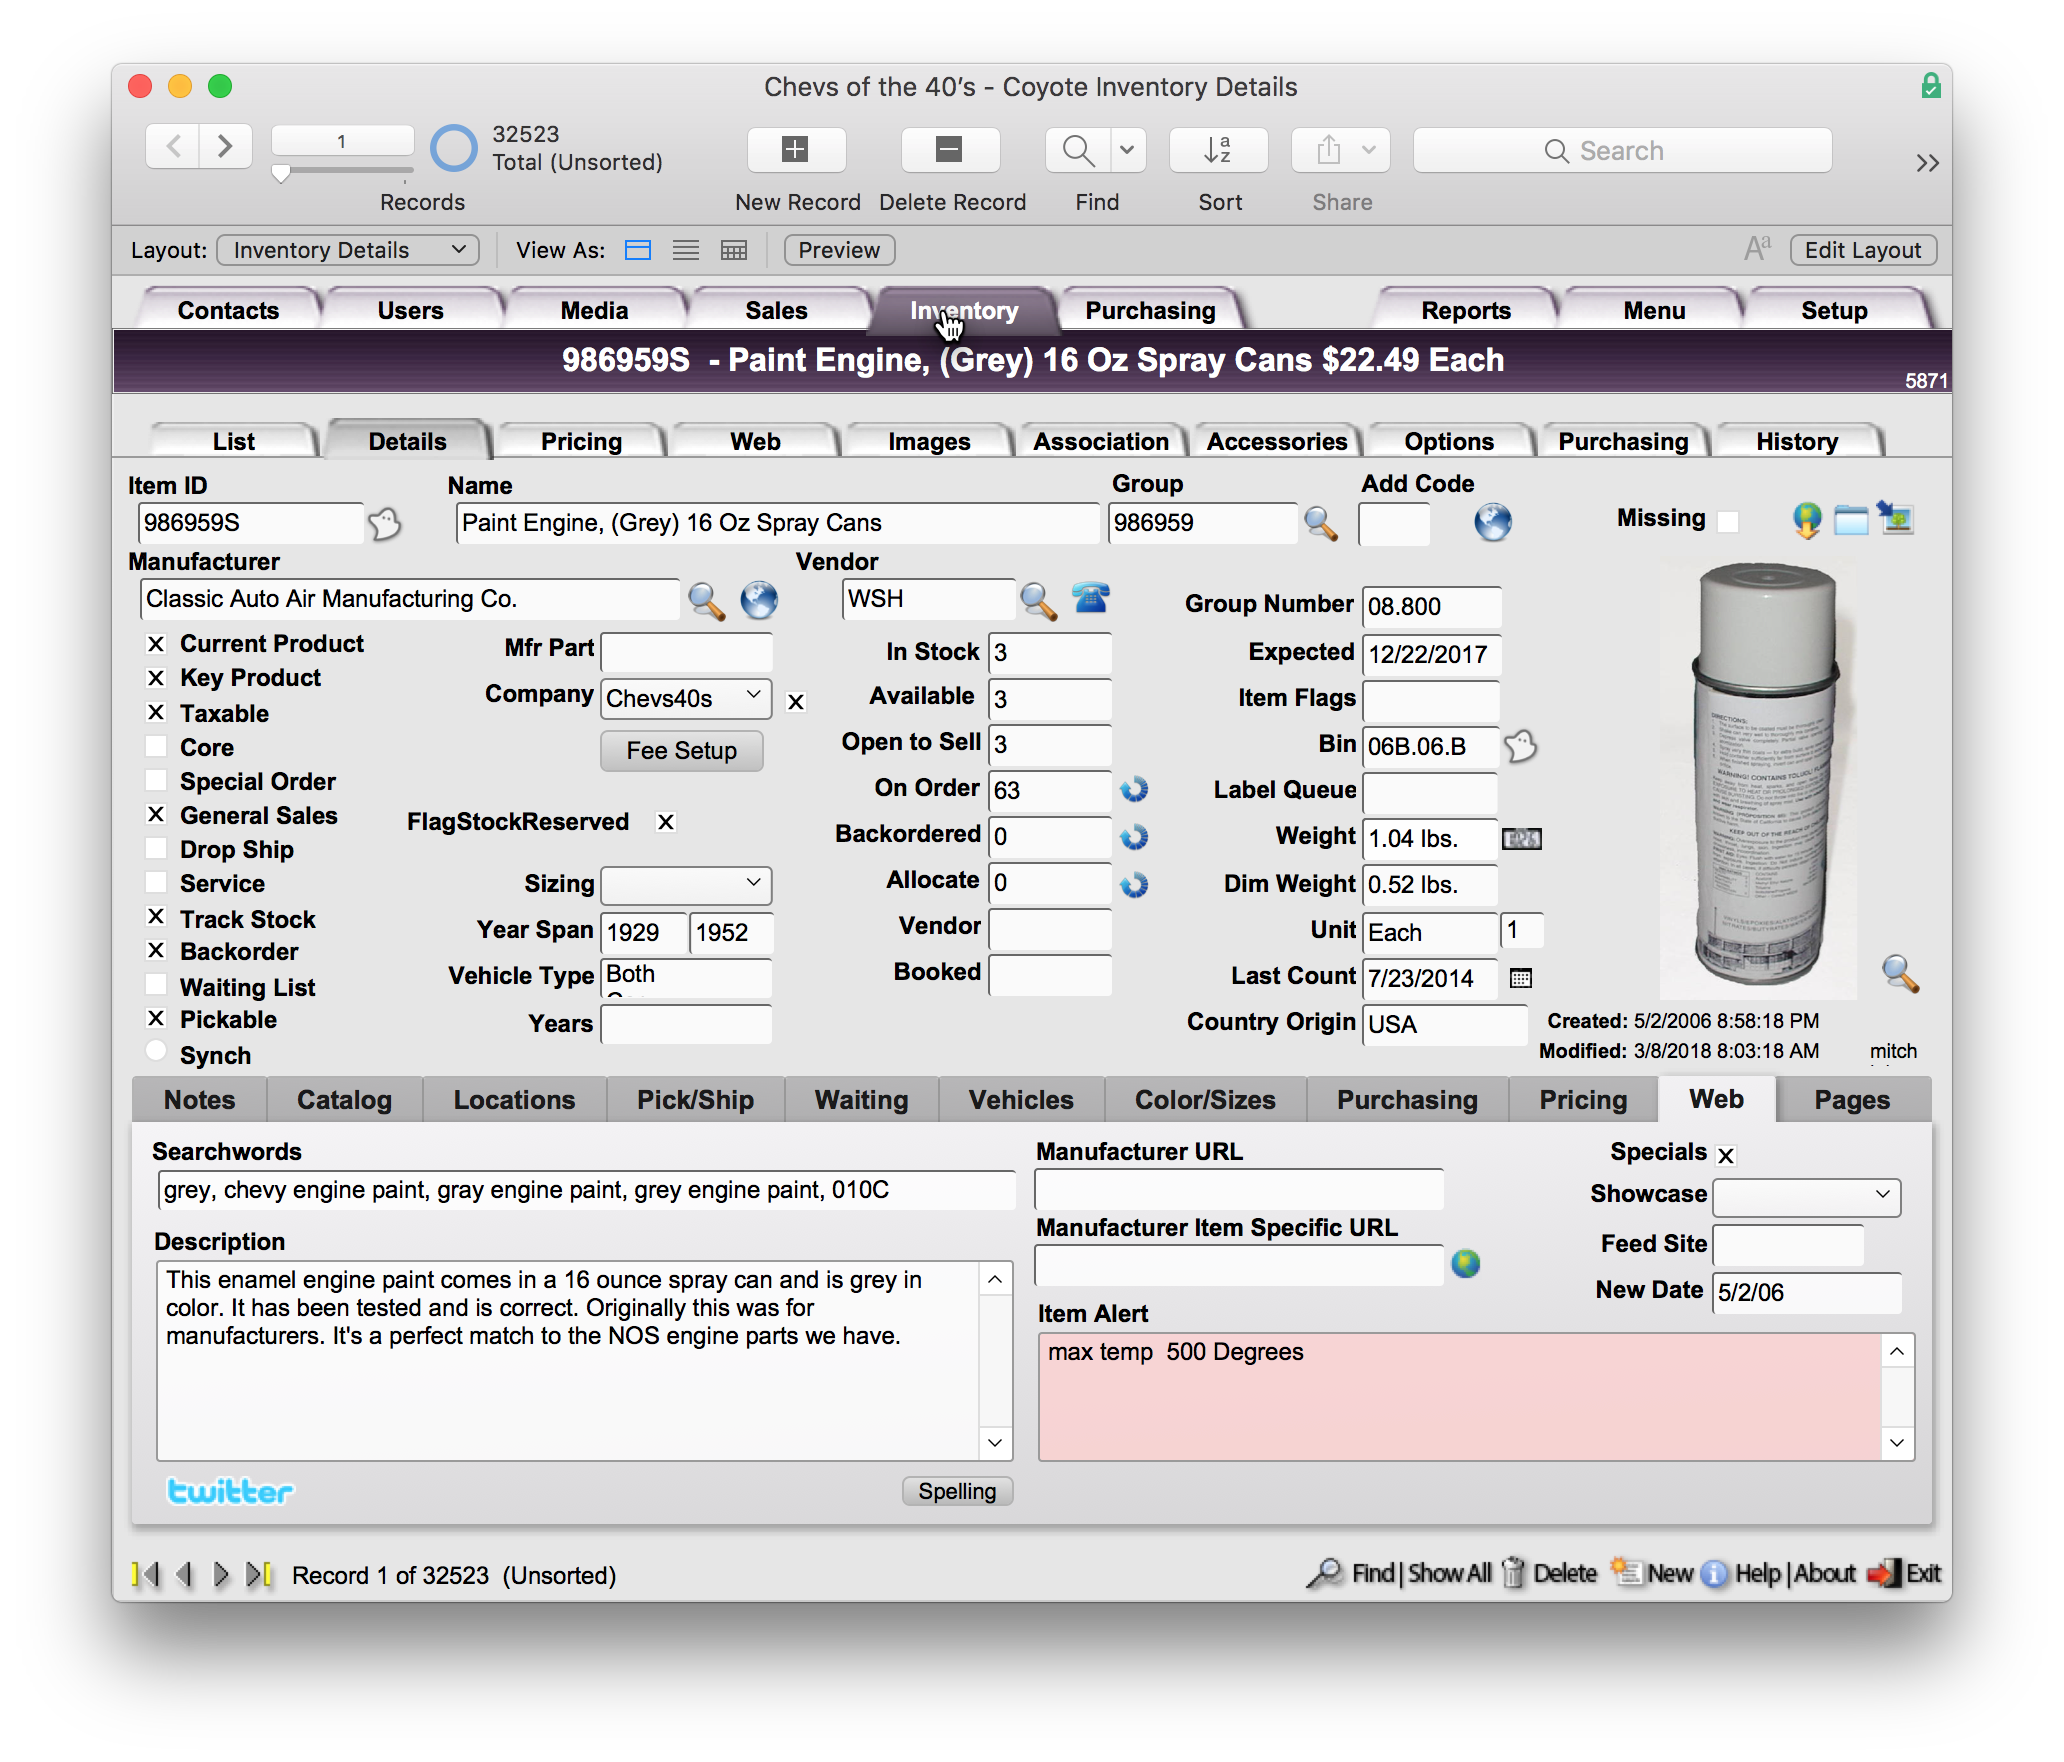Screen dimensions: 2064x1762
Task: Open the Company dropdown showing Chevs40s
Action: point(686,698)
